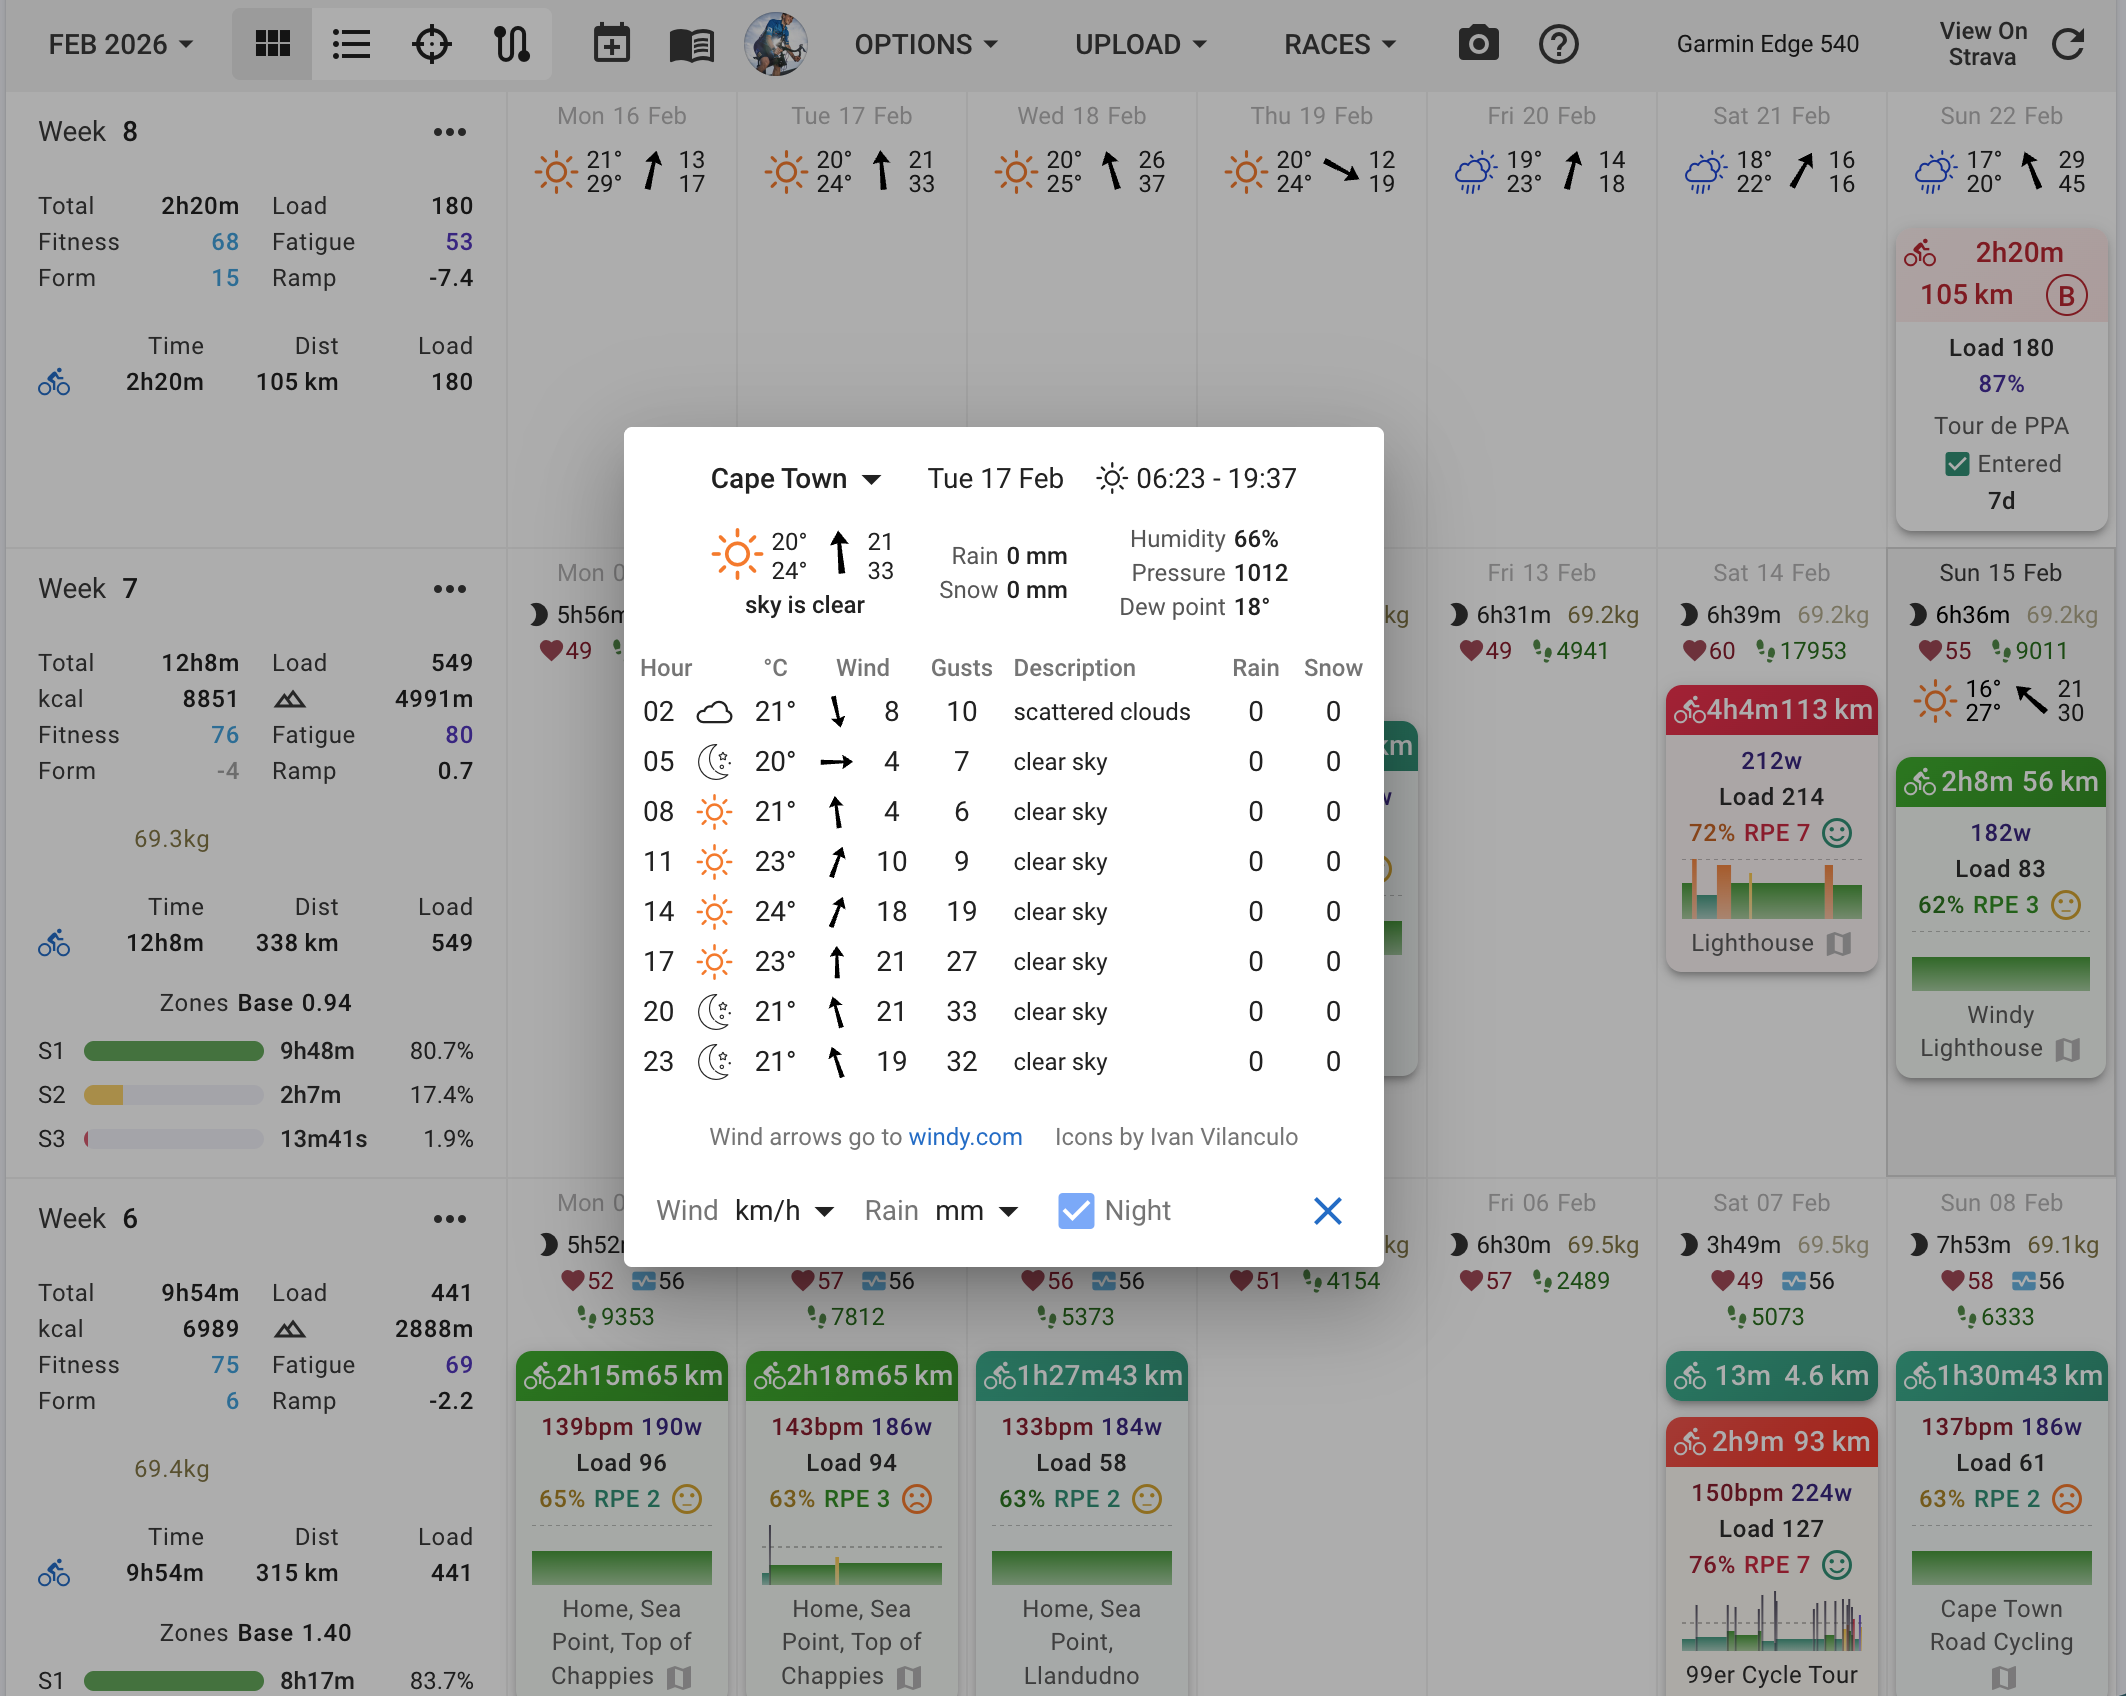2126x1696 pixels.
Task: Switch to activity list view icon
Action: 351,44
